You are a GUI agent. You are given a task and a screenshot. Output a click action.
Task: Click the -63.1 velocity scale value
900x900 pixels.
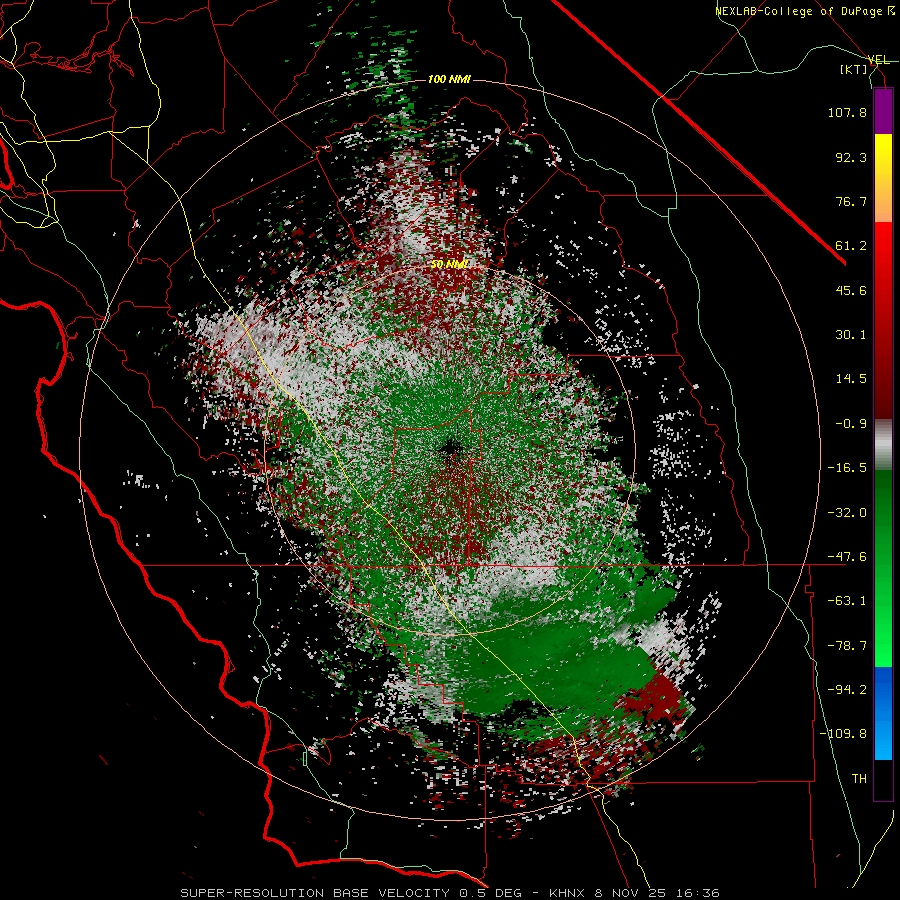847,601
